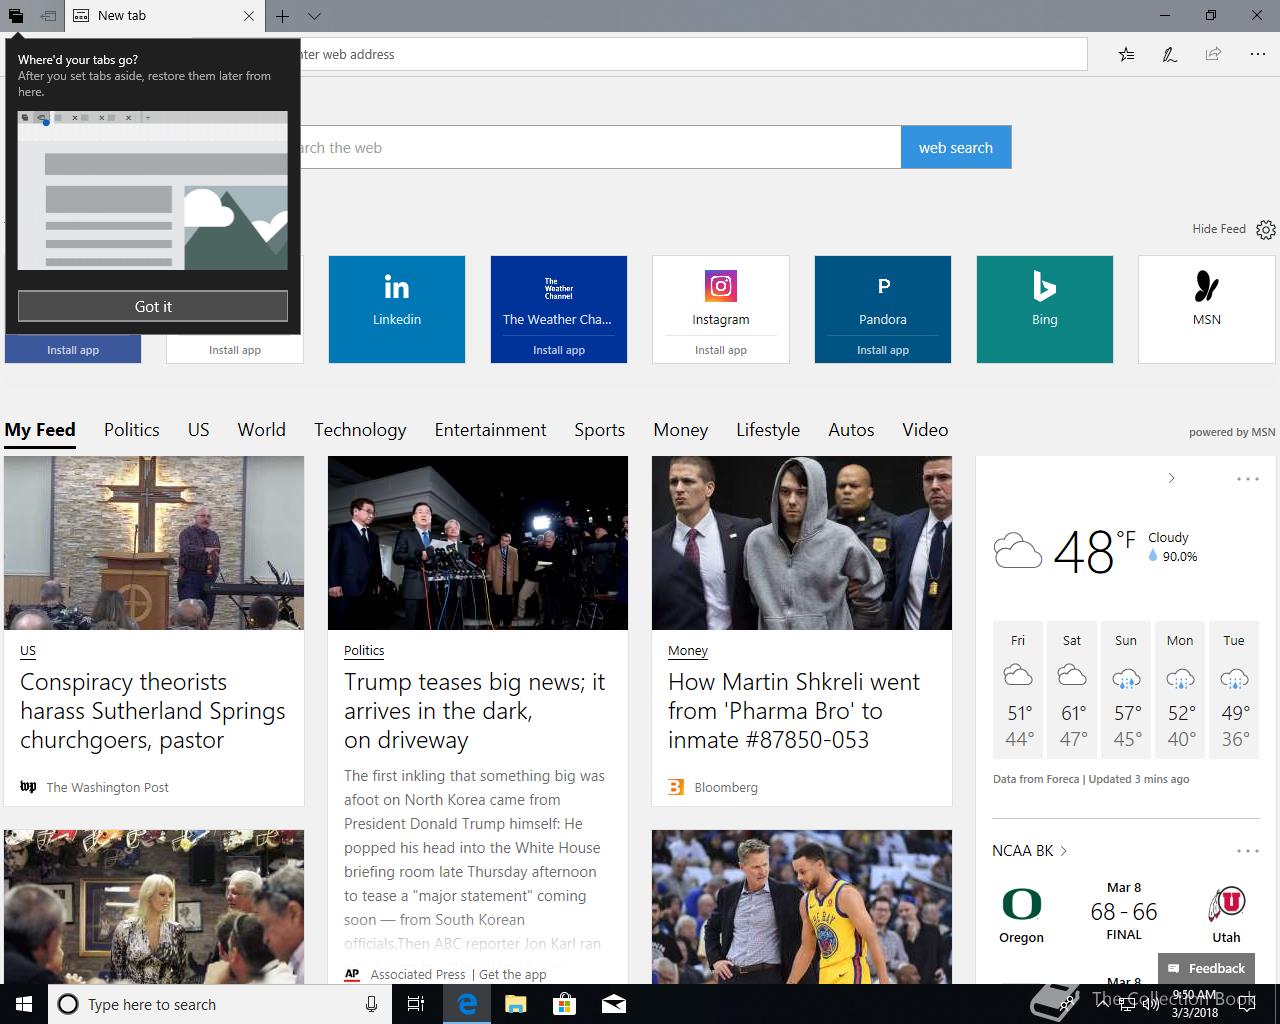Click the US category label
1280x1024 pixels.
click(28, 651)
